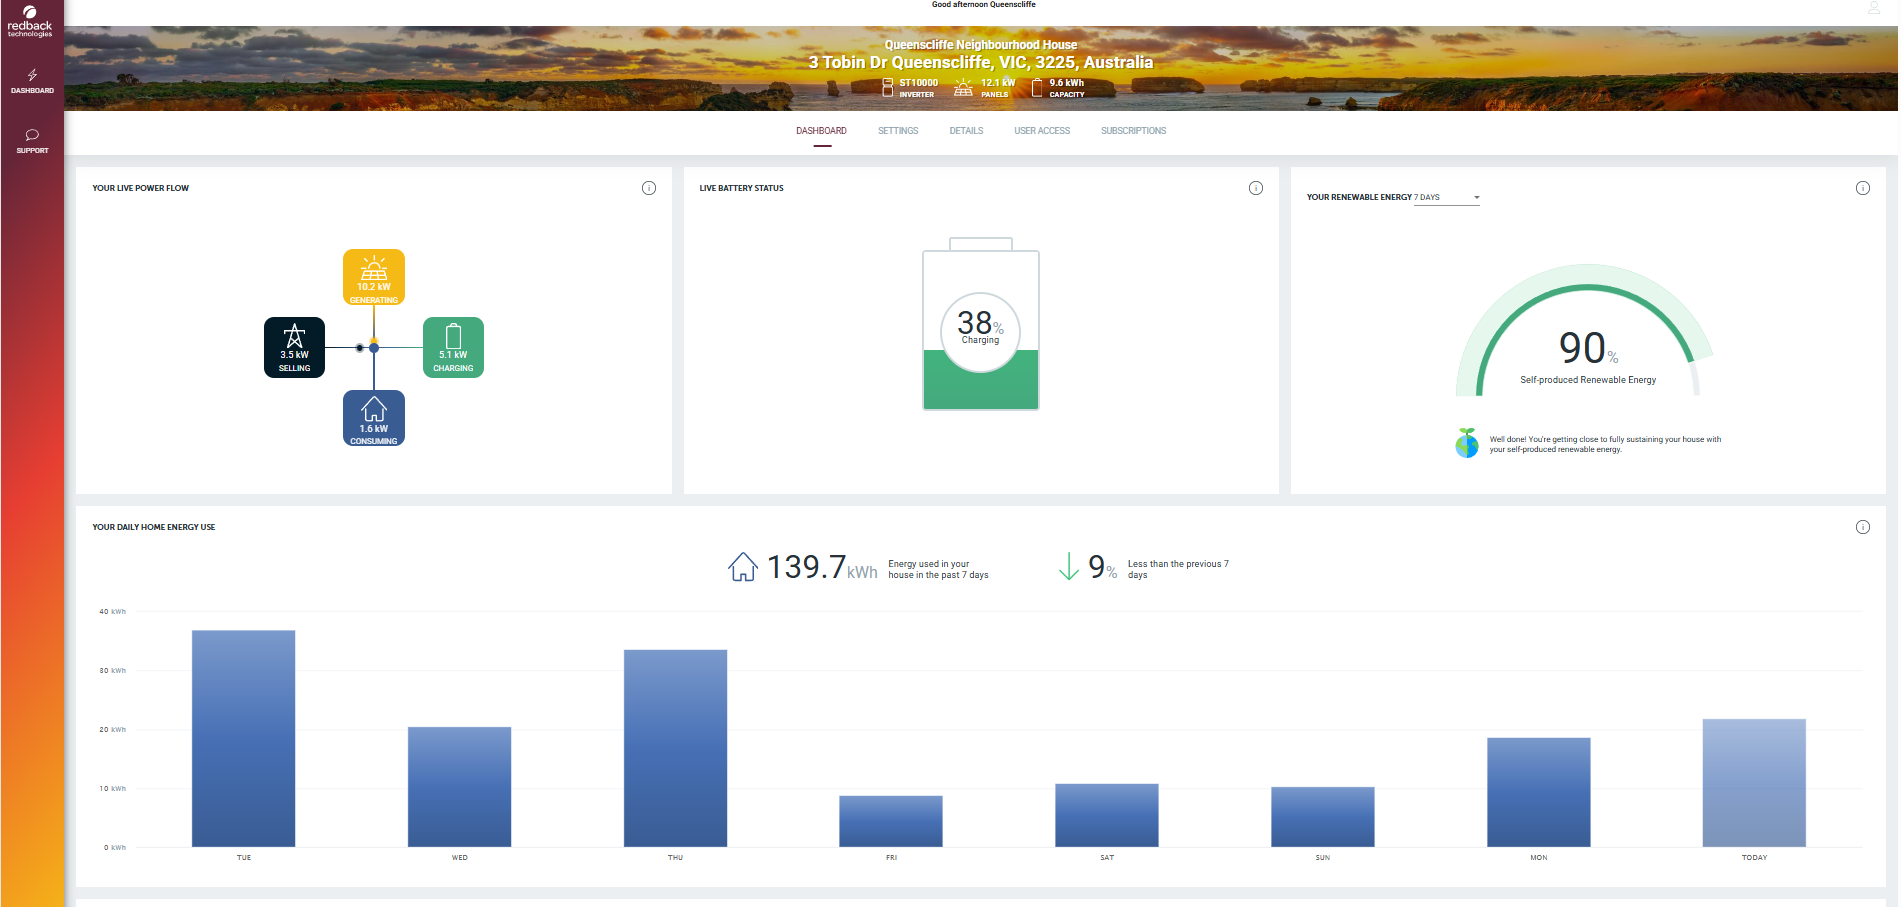Click the battery charging 5.1 kW tile
This screenshot has width=1901, height=907.
(x=453, y=347)
